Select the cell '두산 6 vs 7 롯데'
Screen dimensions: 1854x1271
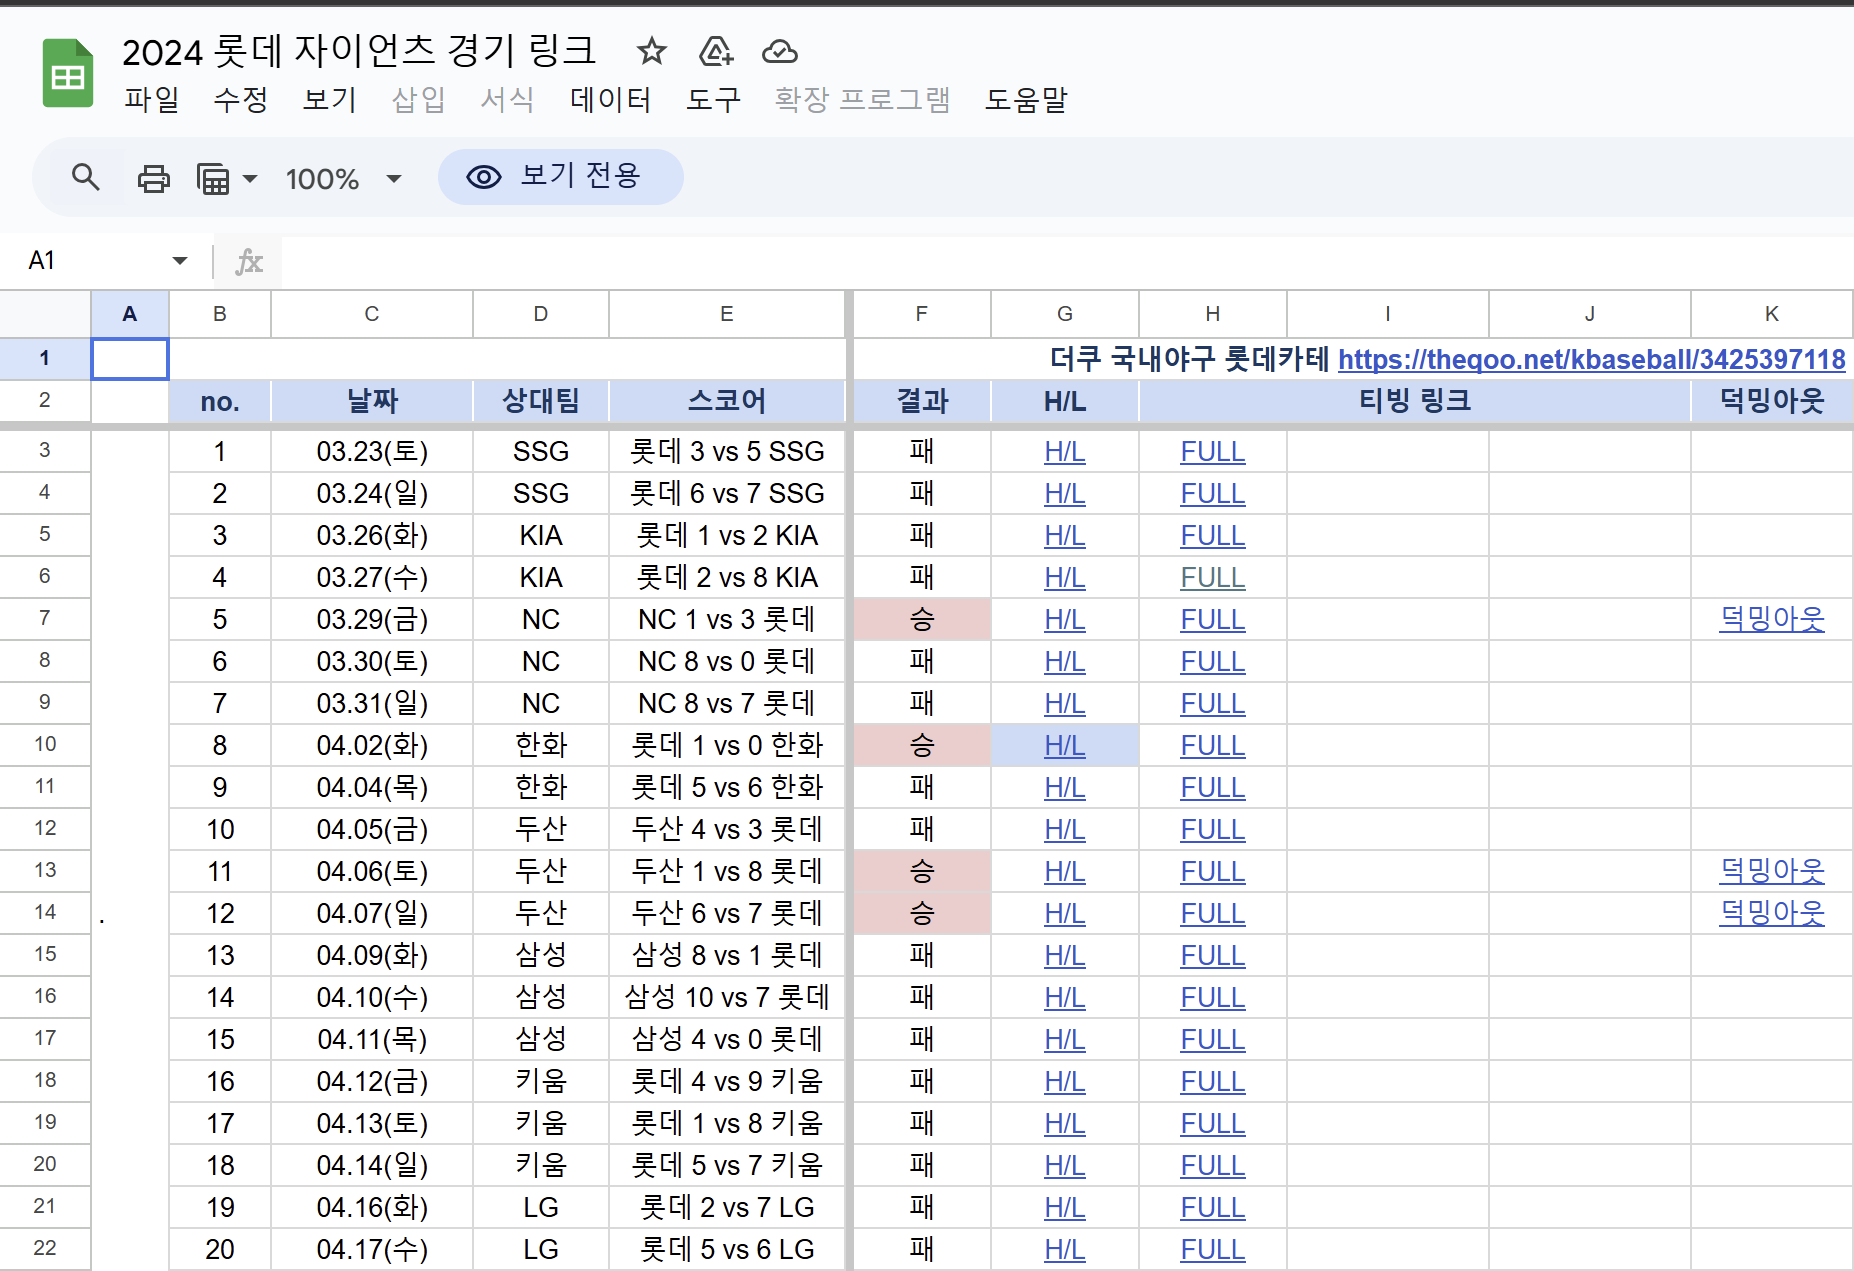coord(727,913)
